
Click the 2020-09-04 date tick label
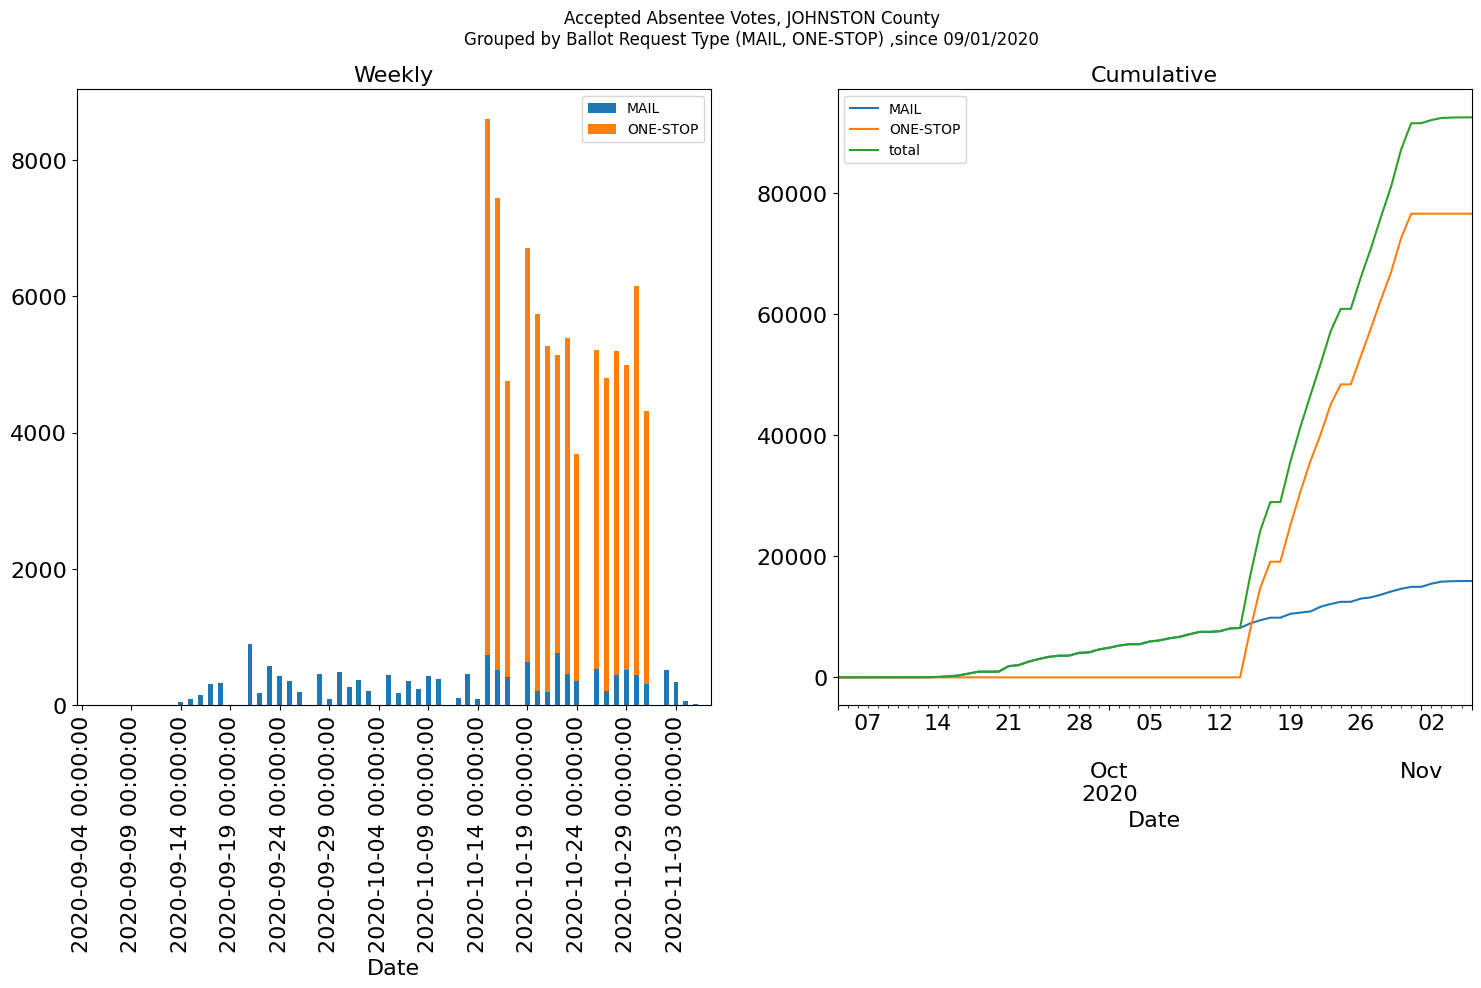pyautogui.click(x=81, y=833)
